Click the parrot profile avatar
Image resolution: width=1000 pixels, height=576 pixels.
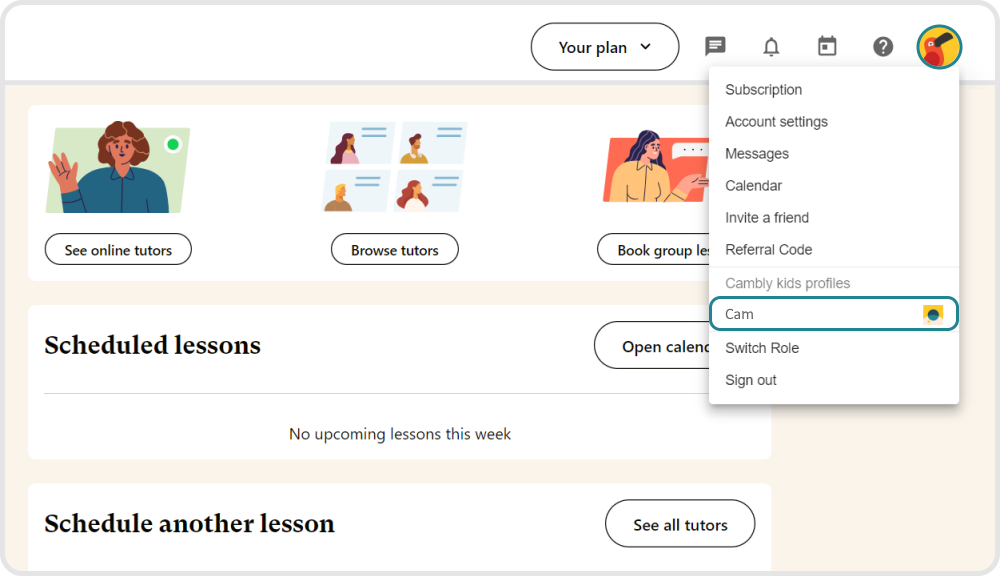pyautogui.click(x=939, y=47)
